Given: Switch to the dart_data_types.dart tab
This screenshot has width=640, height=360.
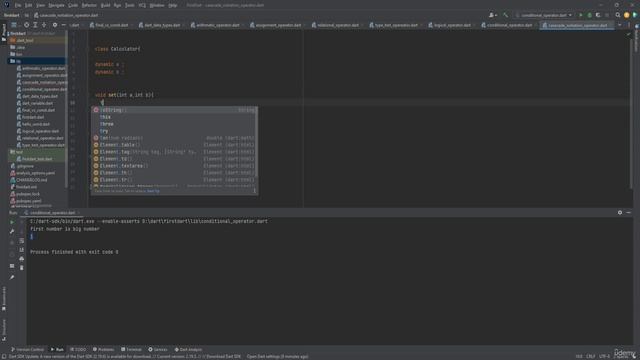Looking at the screenshot, I should [x=162, y=25].
